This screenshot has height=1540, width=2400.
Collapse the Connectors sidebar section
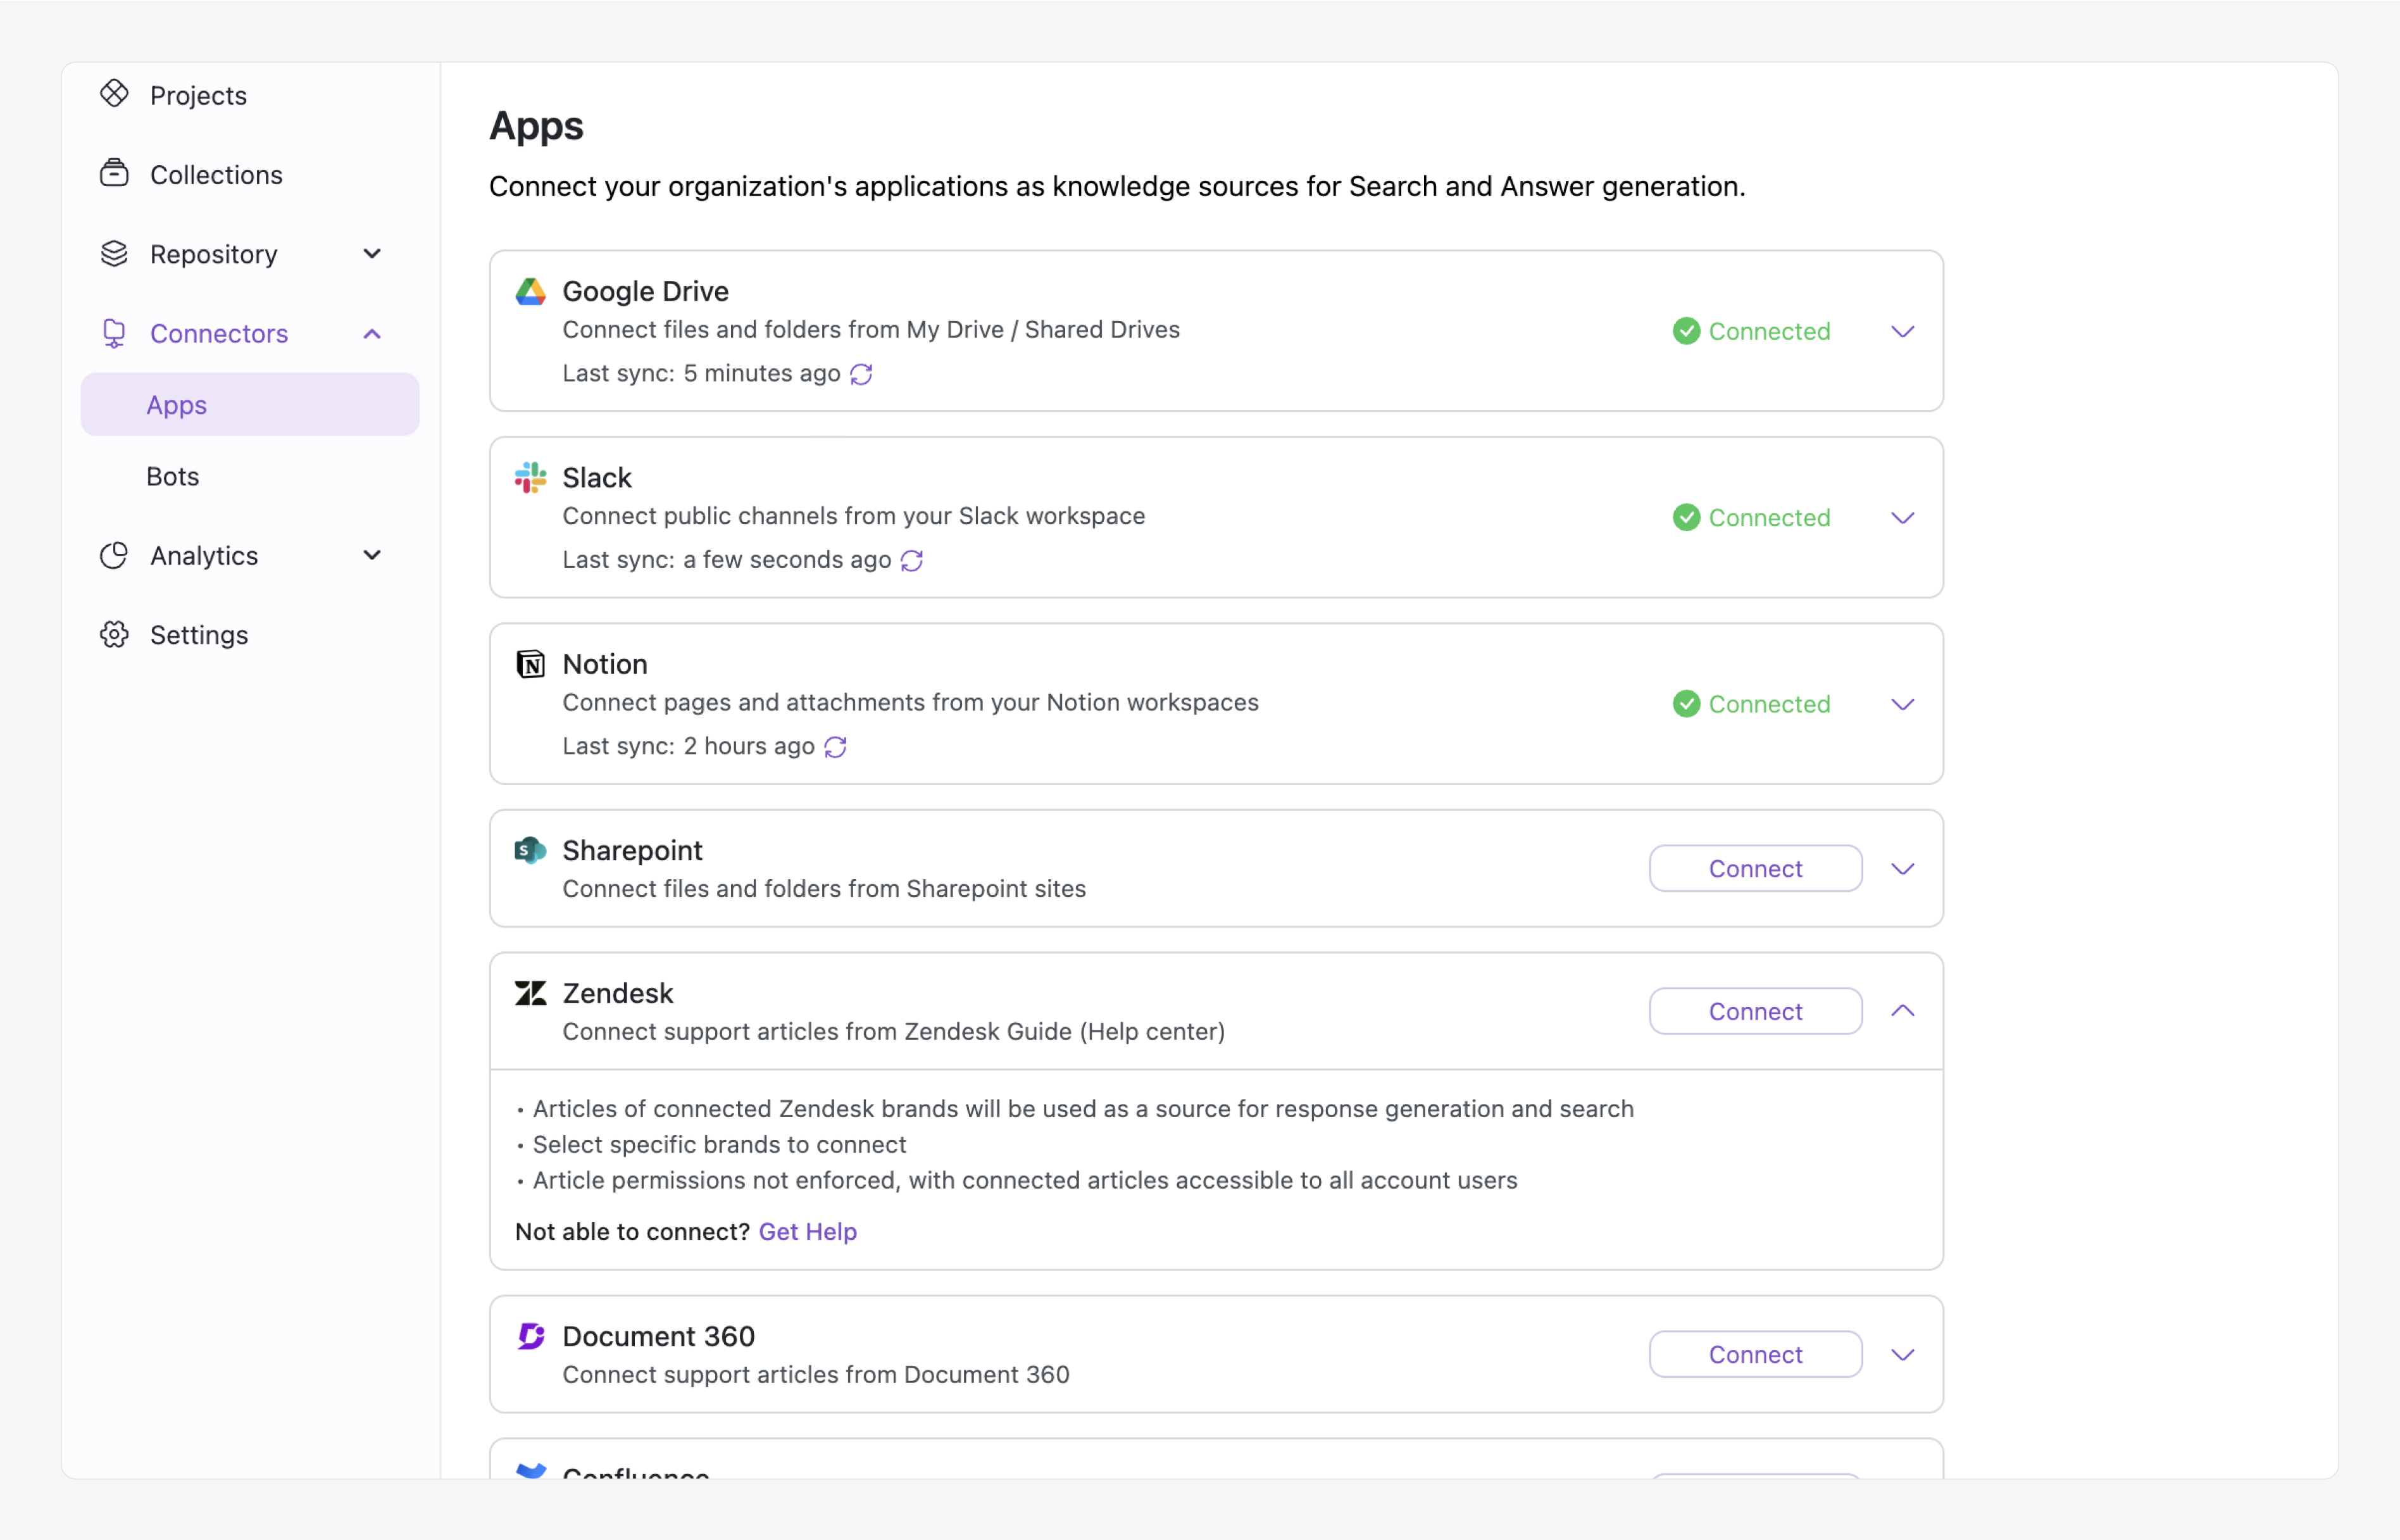[372, 334]
